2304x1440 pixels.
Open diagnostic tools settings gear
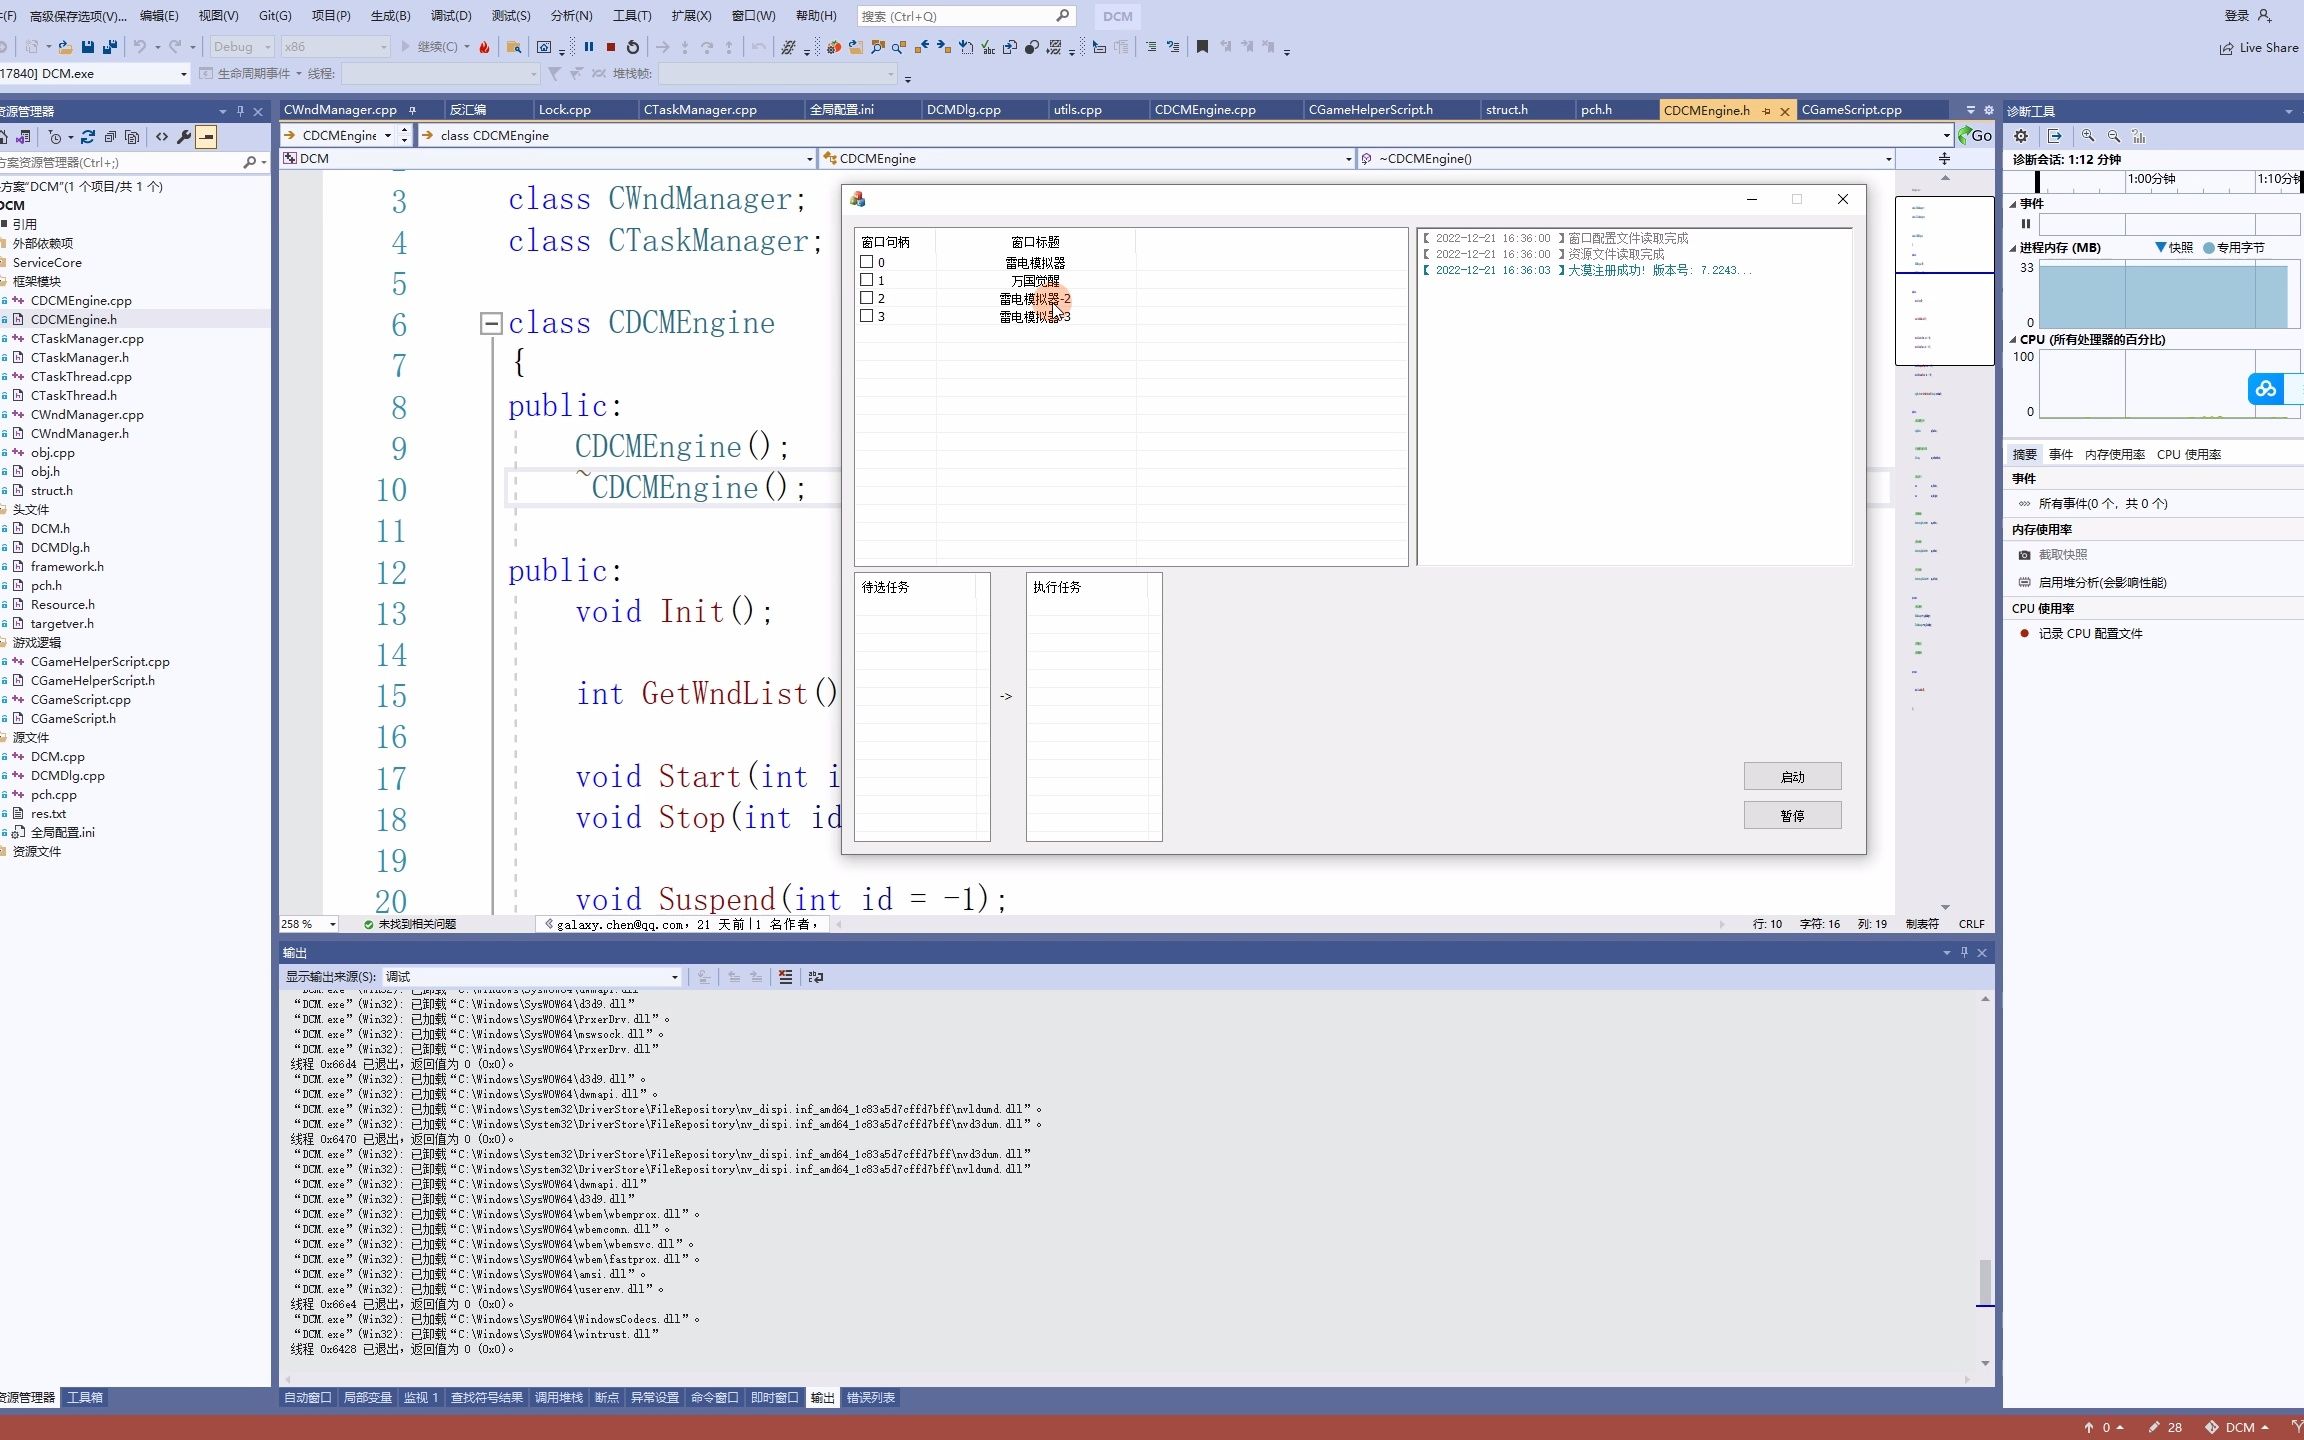2021,136
